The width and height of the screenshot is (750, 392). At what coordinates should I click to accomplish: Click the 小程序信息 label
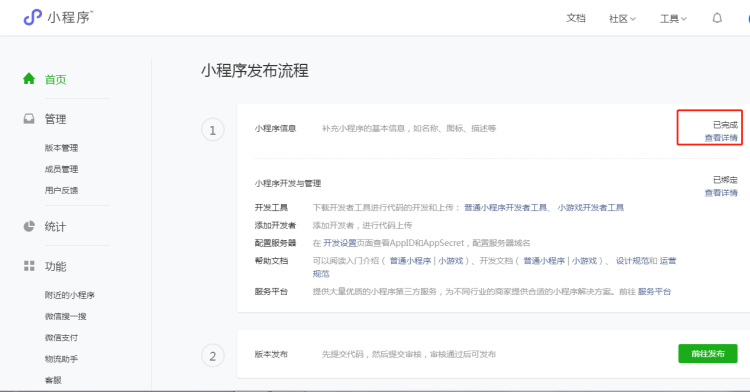click(275, 128)
